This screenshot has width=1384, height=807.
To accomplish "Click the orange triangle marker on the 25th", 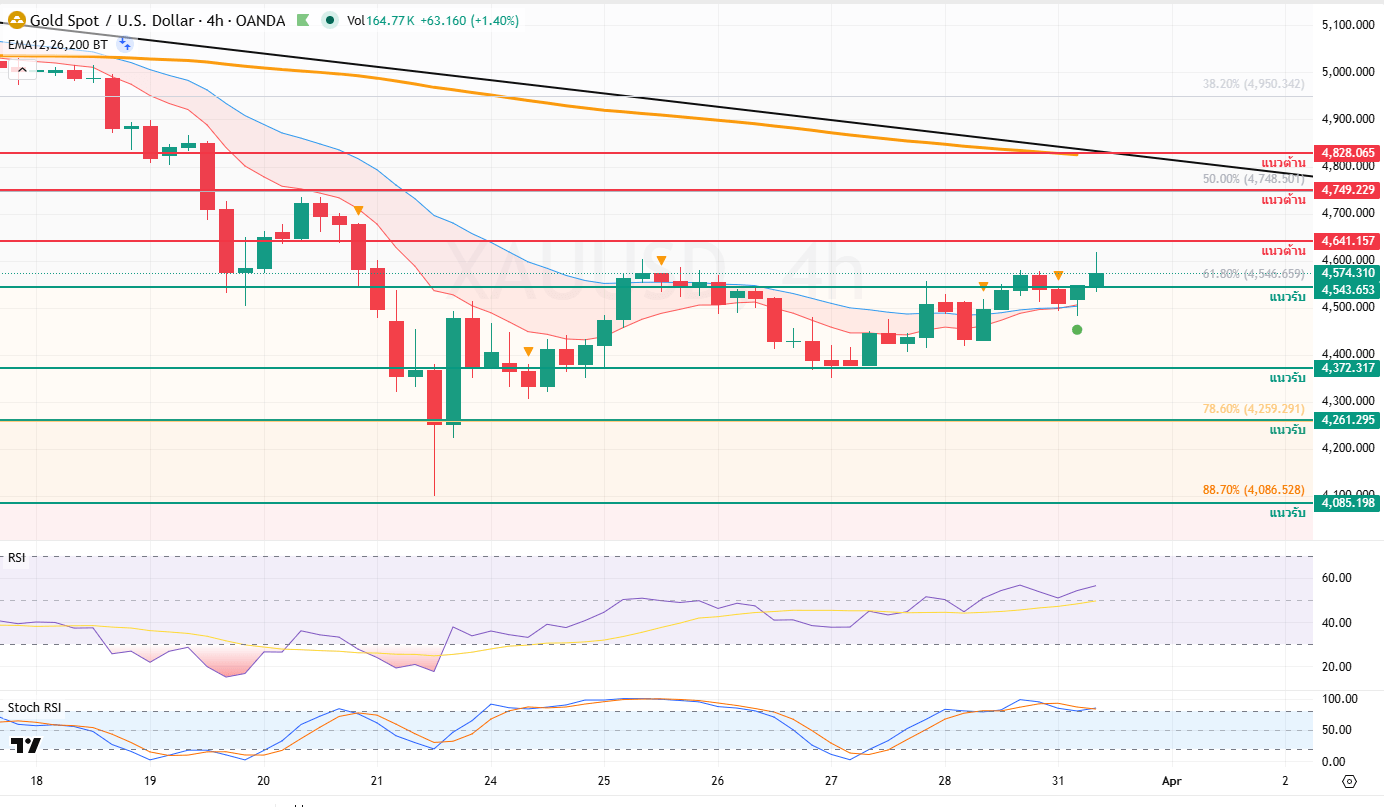I will [661, 260].
